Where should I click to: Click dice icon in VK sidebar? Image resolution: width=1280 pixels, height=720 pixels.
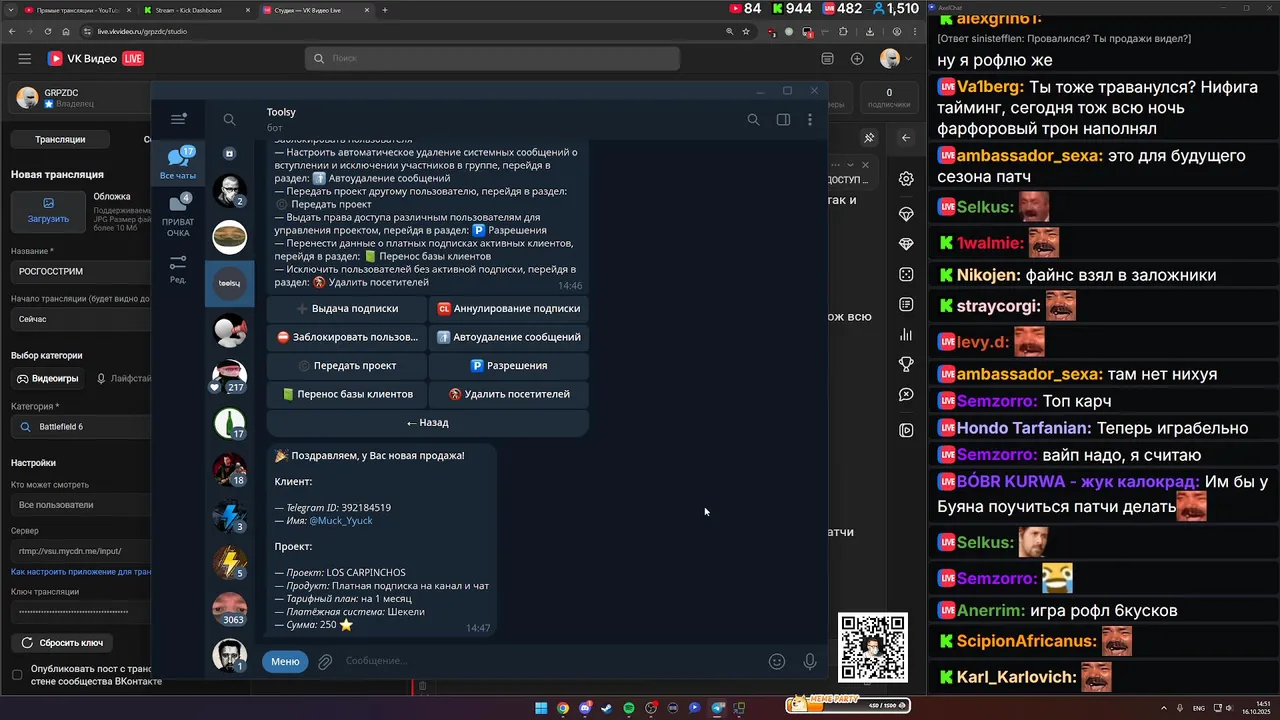point(906,275)
